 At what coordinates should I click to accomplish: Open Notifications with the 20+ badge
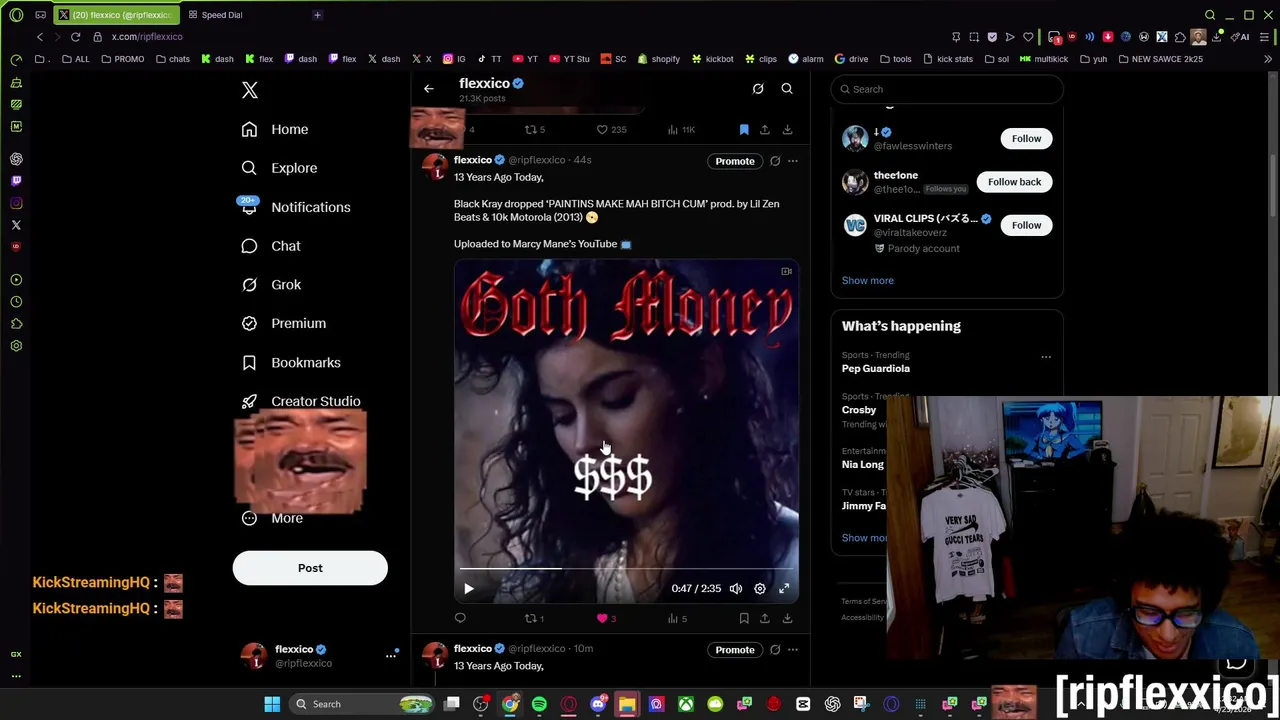(295, 207)
